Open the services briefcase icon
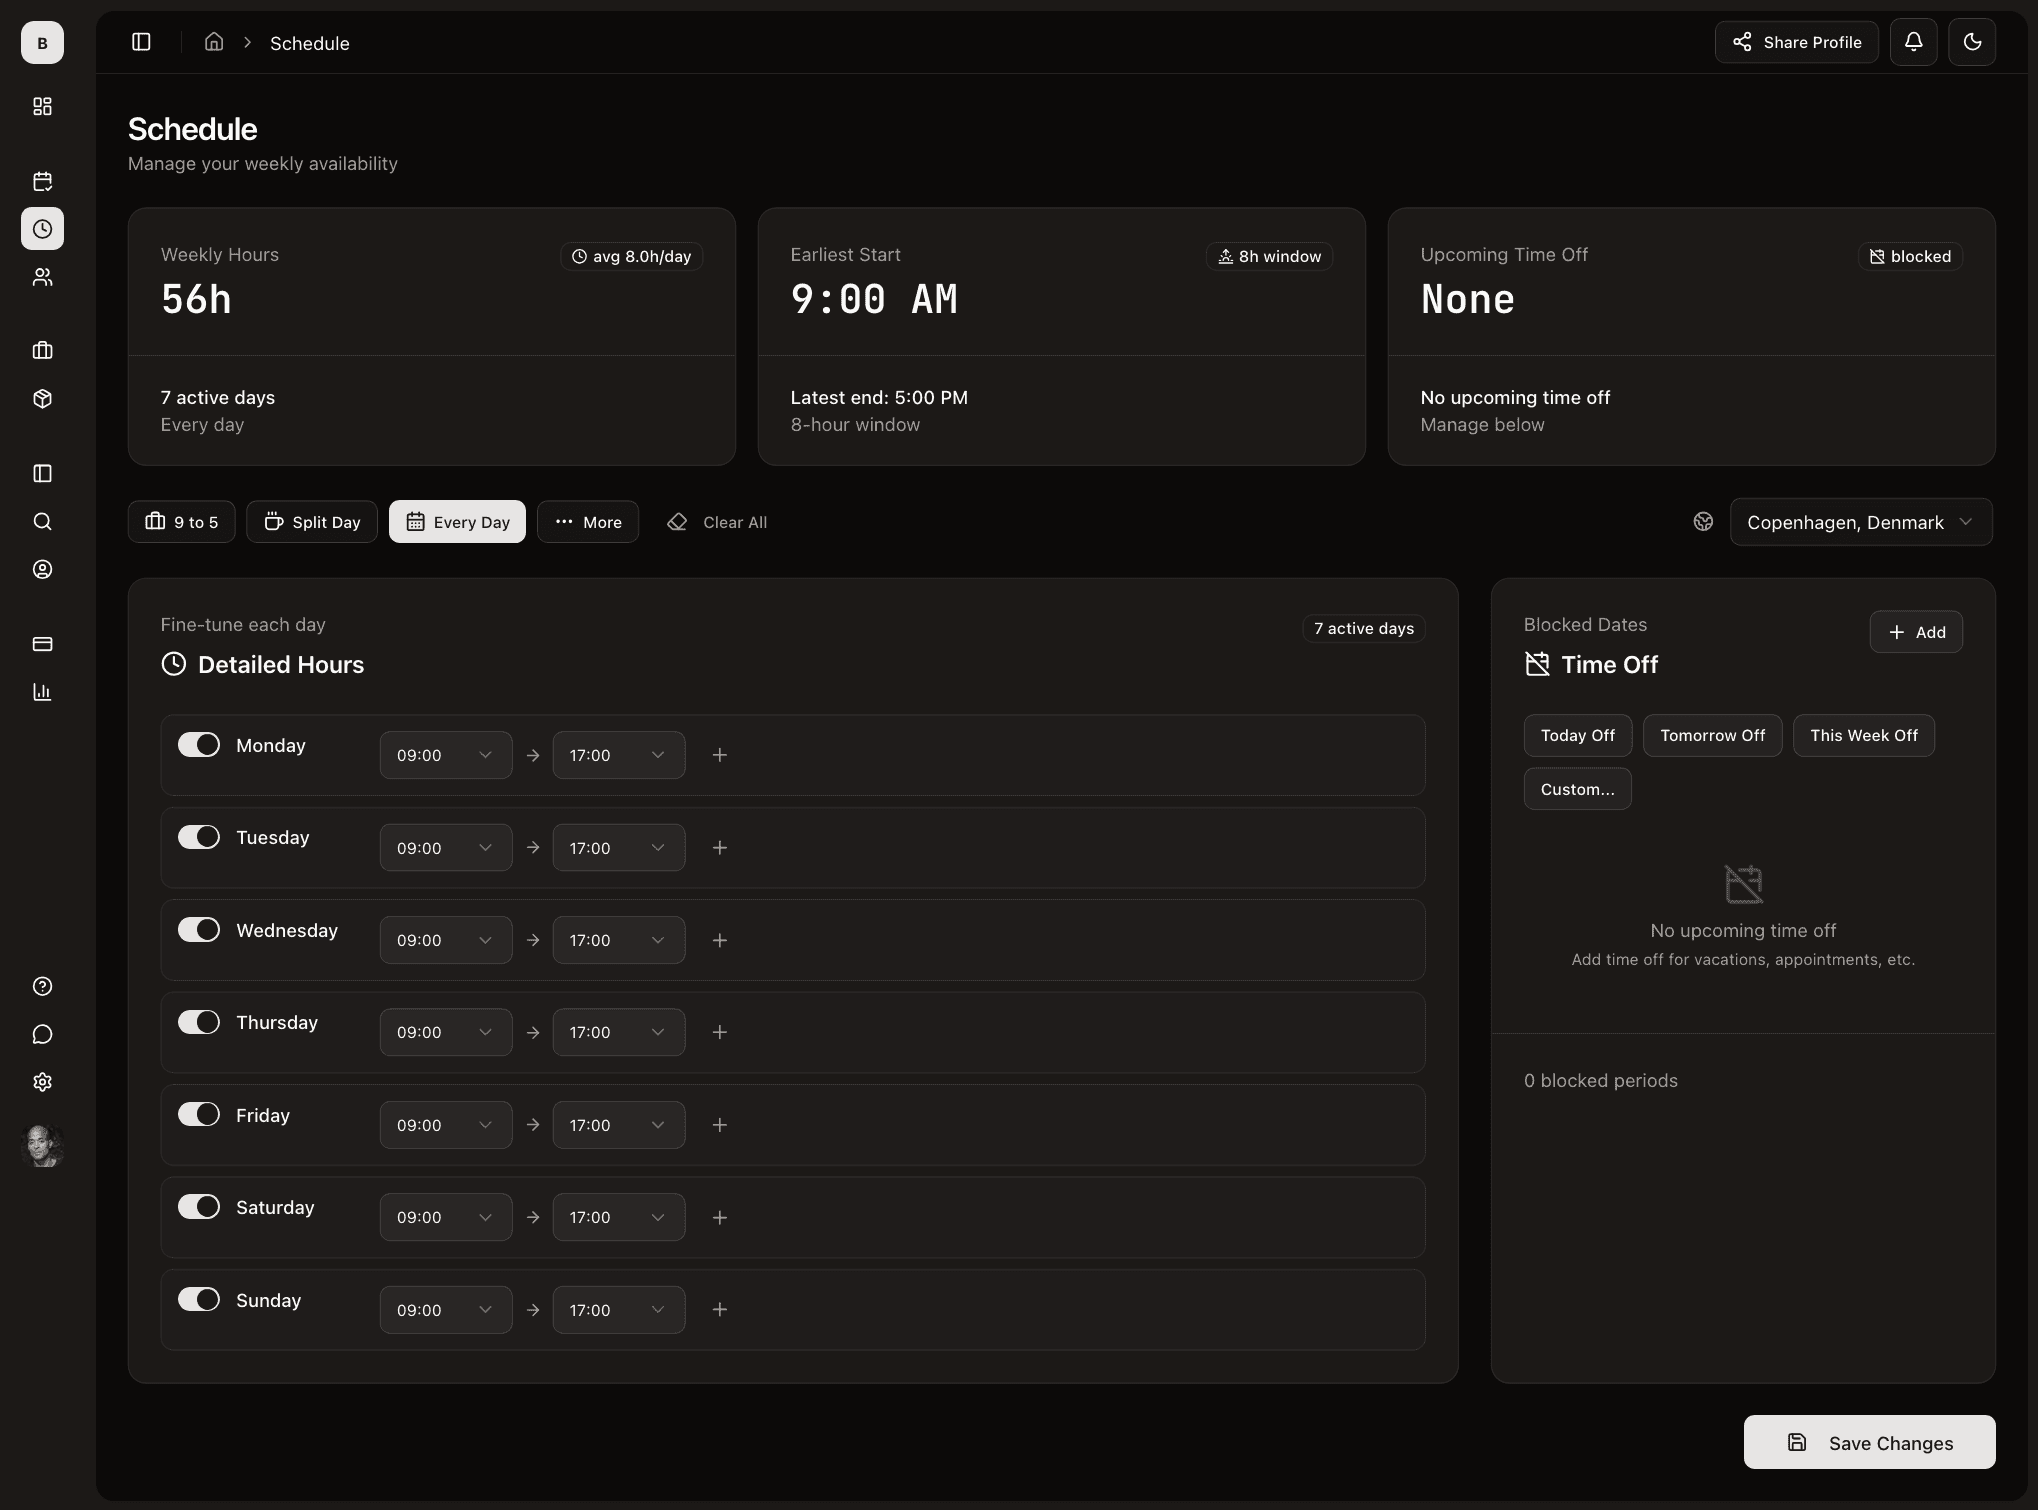 tap(42, 350)
